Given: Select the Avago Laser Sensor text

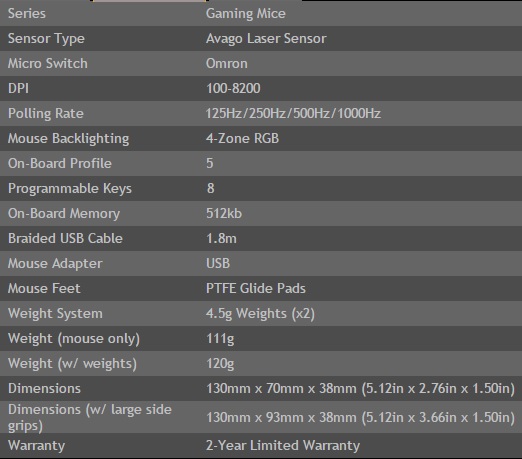Looking at the screenshot, I should 266,39.
